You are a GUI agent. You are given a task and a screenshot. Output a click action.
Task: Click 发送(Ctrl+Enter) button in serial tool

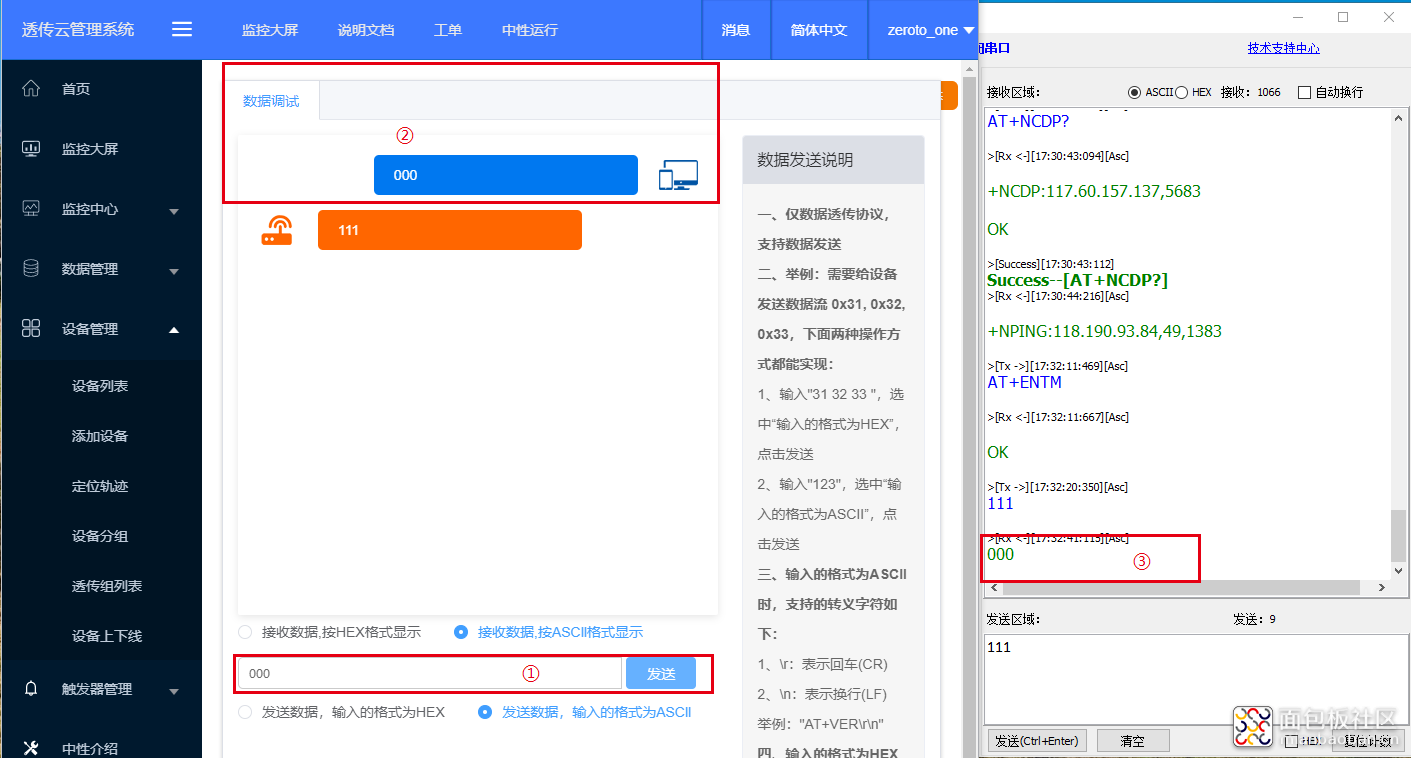tap(1038, 741)
